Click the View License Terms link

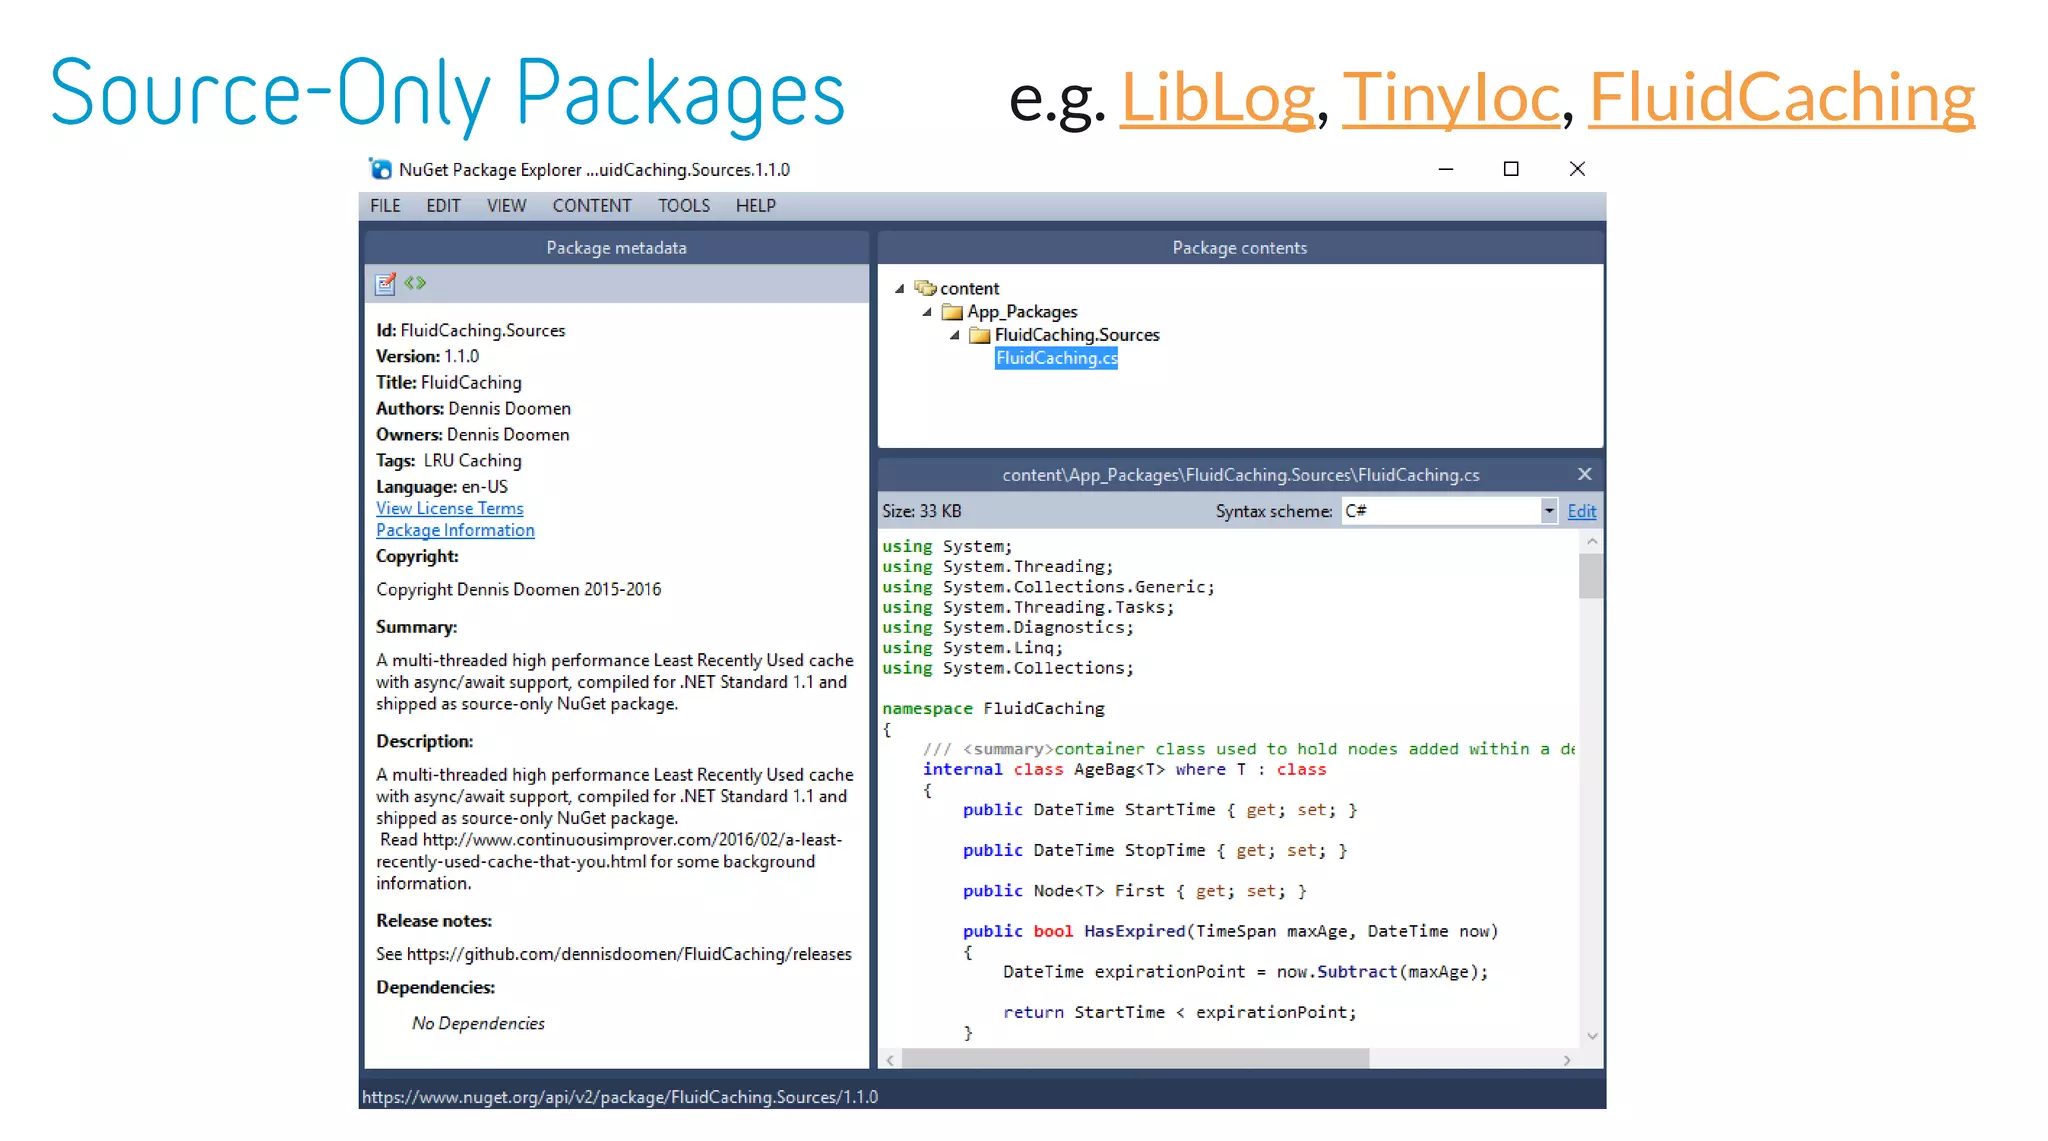point(450,508)
